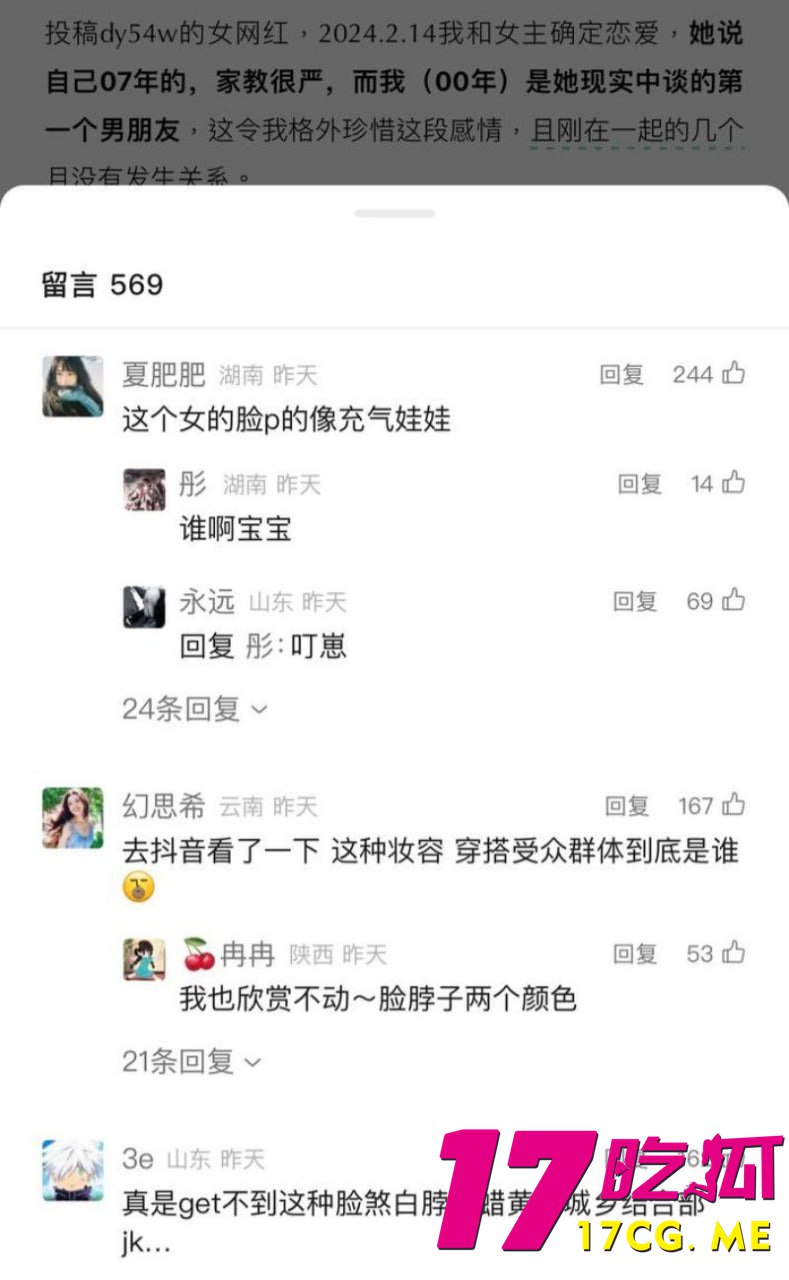This screenshot has width=789, height=1280.
Task: Tap the comment sheet drag handle
Action: (x=394, y=213)
